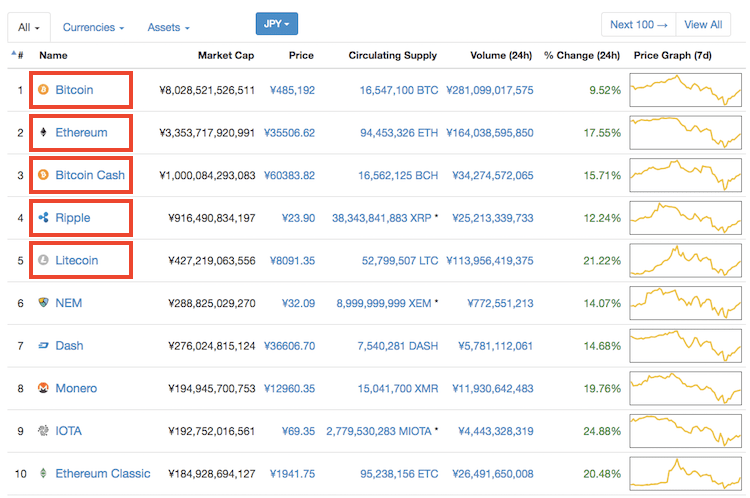
Task: Click volume ¥113,956,419,375 for Litecoin
Action: (x=490, y=260)
